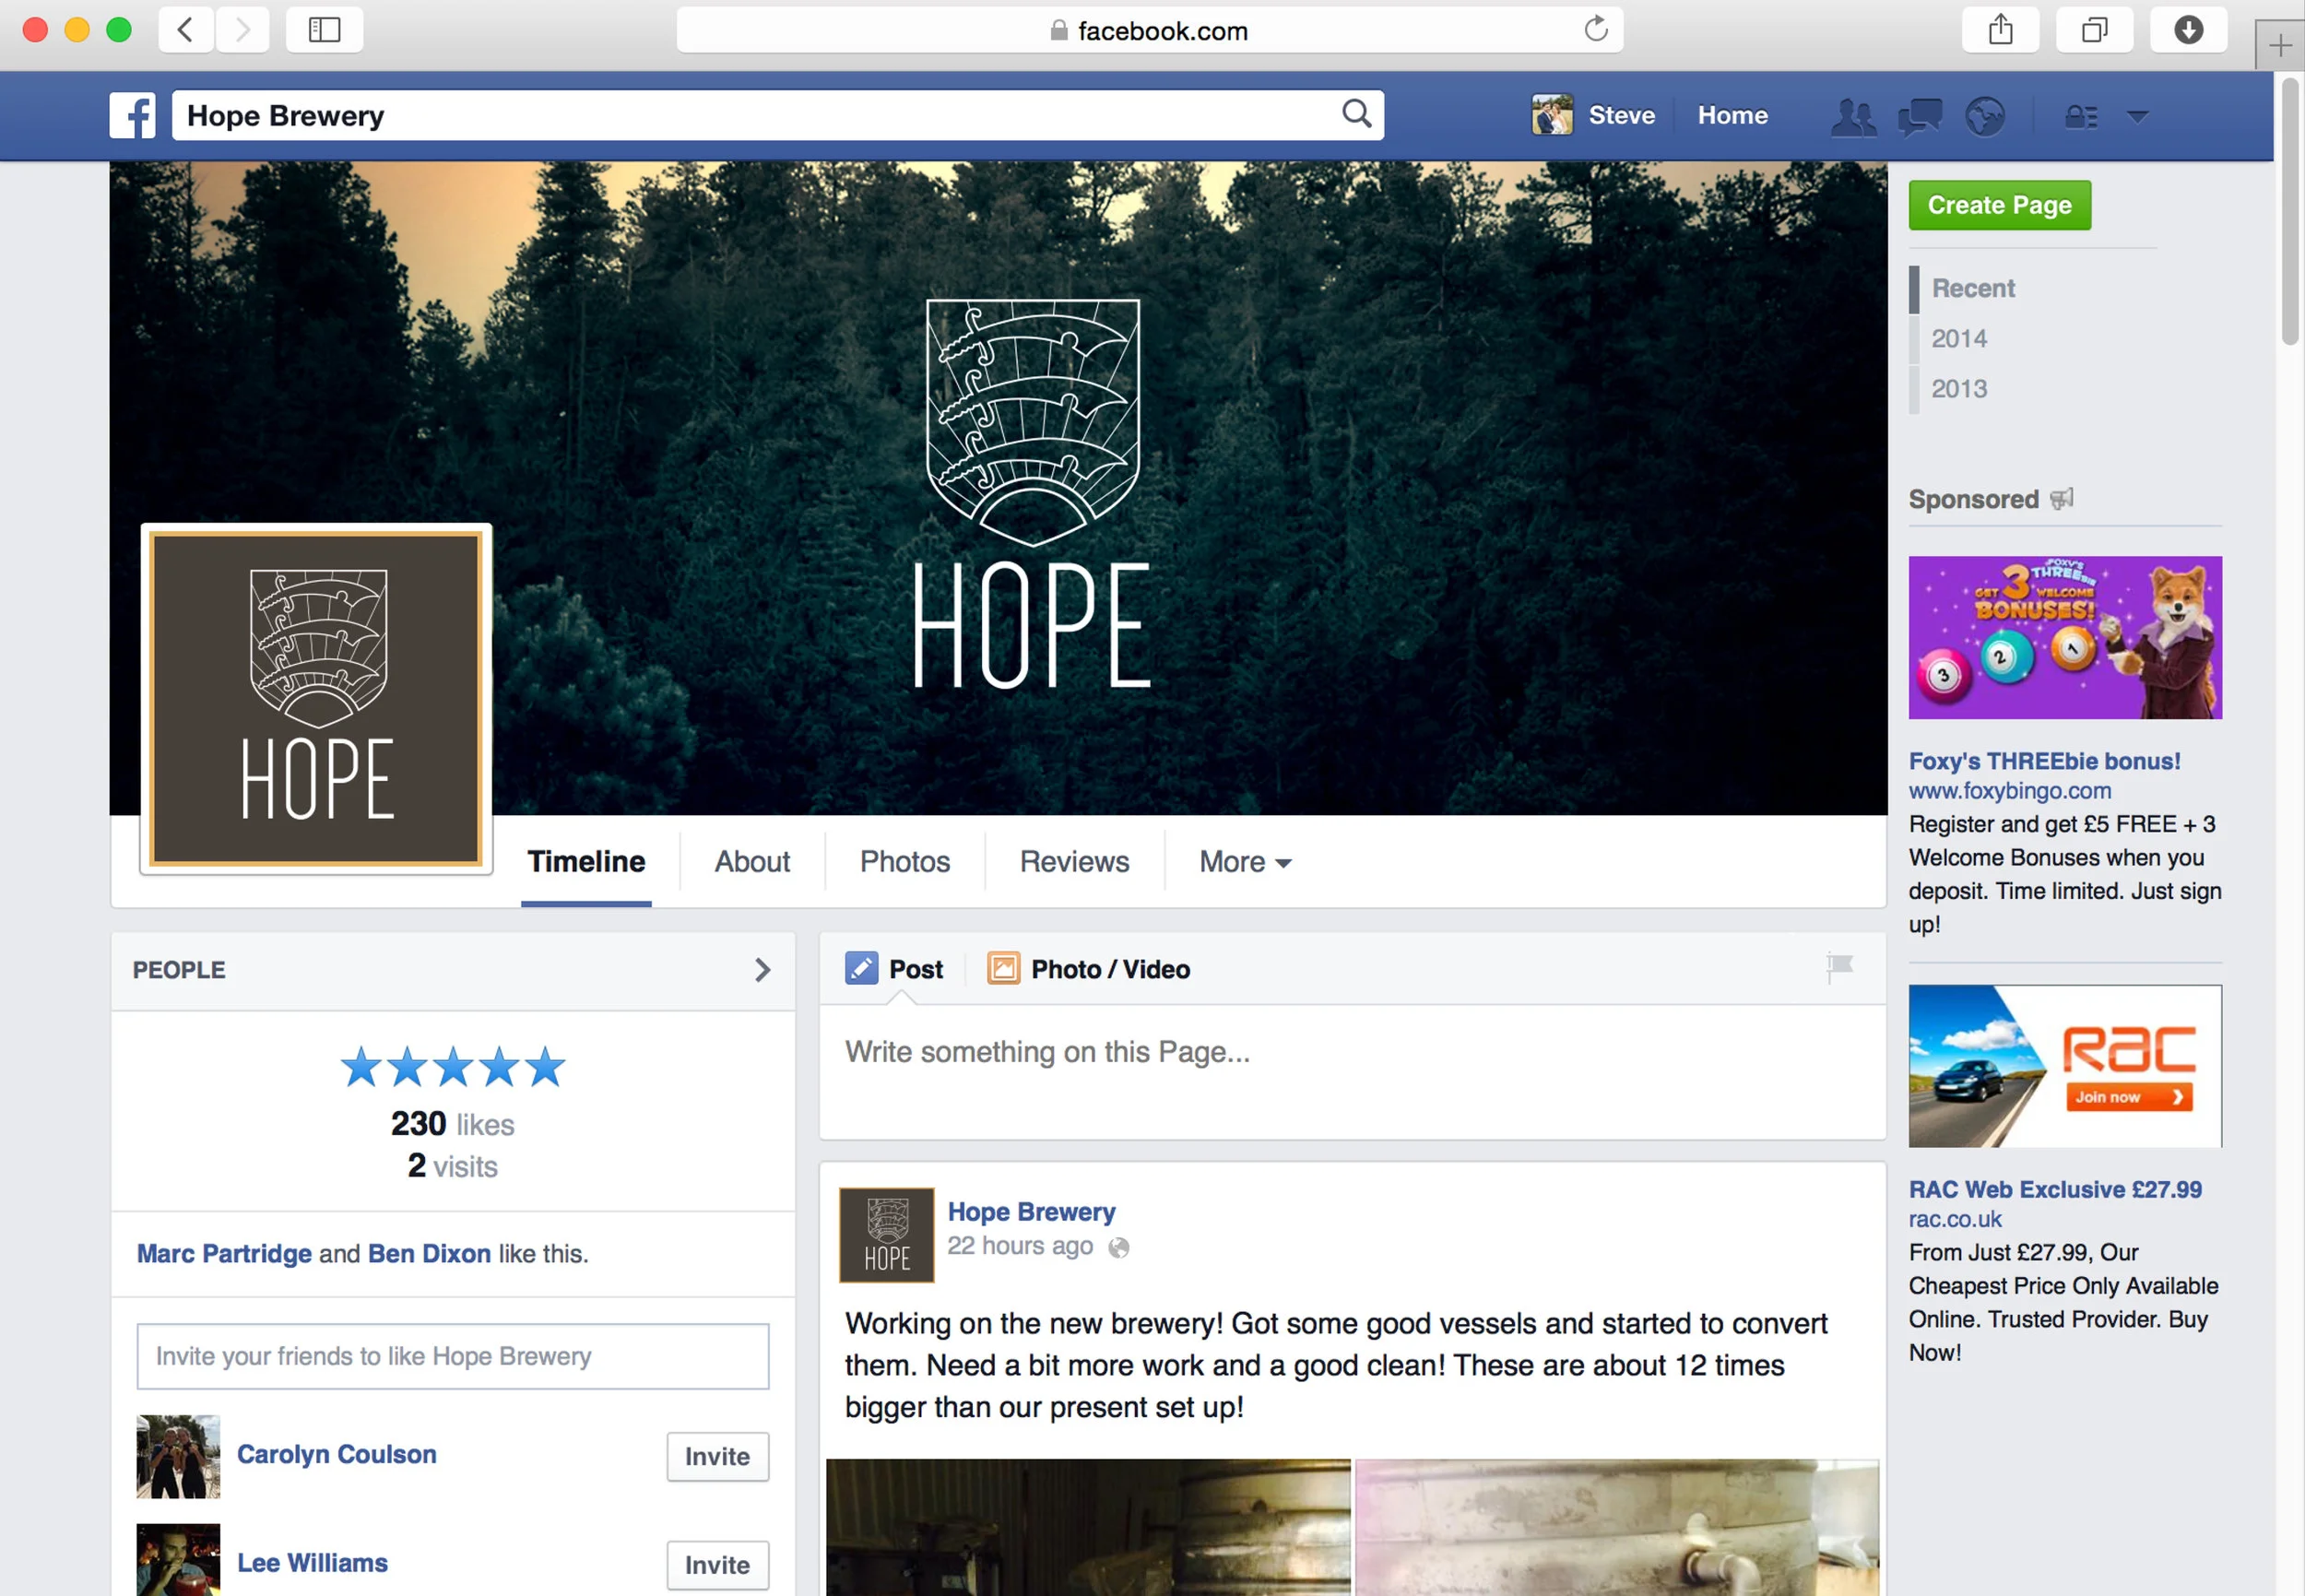Invite Carolyn Coulson

point(717,1455)
